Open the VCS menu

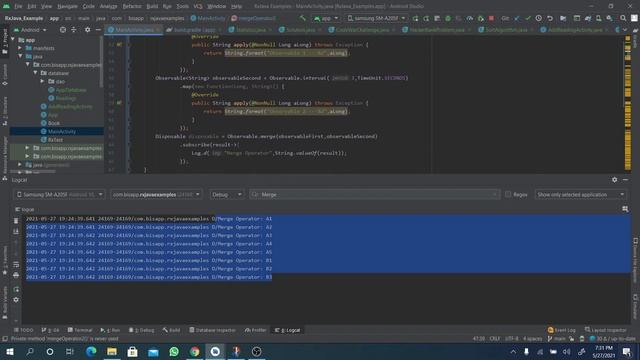(198, 6)
